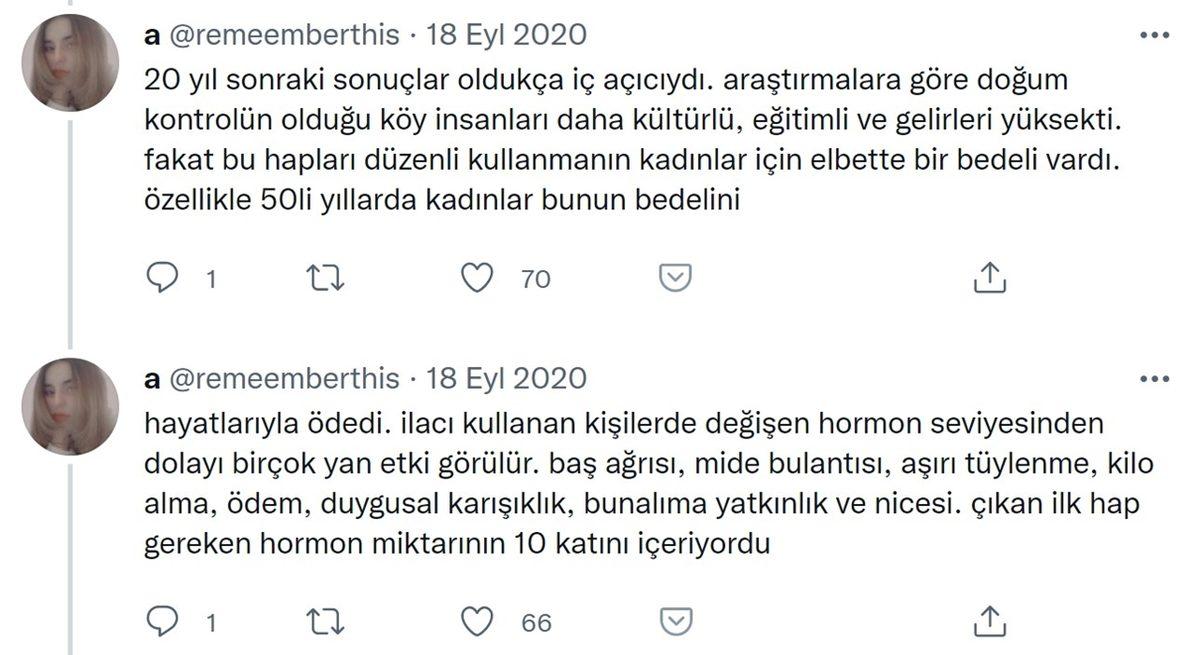Reply to the second tweet
This screenshot has height=655, width=1200.
click(x=163, y=620)
